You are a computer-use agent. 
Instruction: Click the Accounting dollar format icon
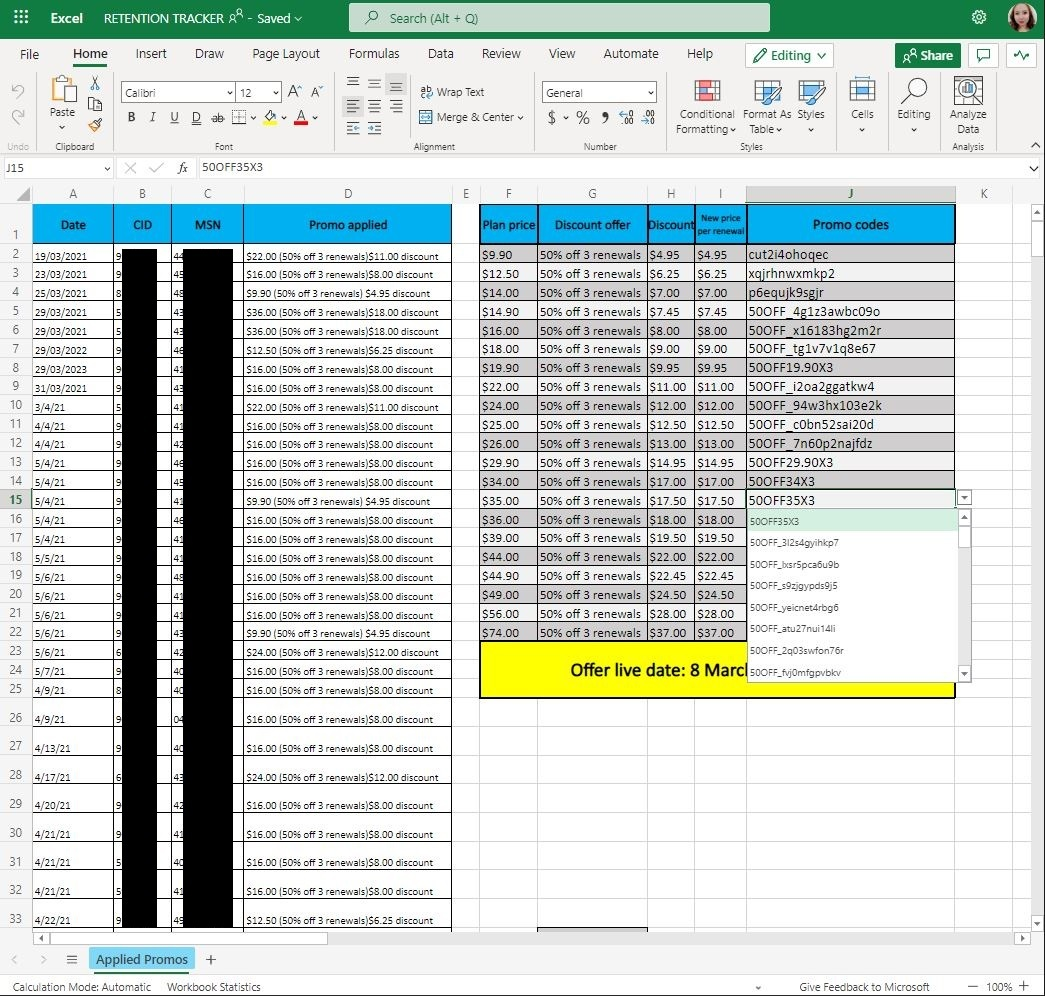tap(551, 118)
